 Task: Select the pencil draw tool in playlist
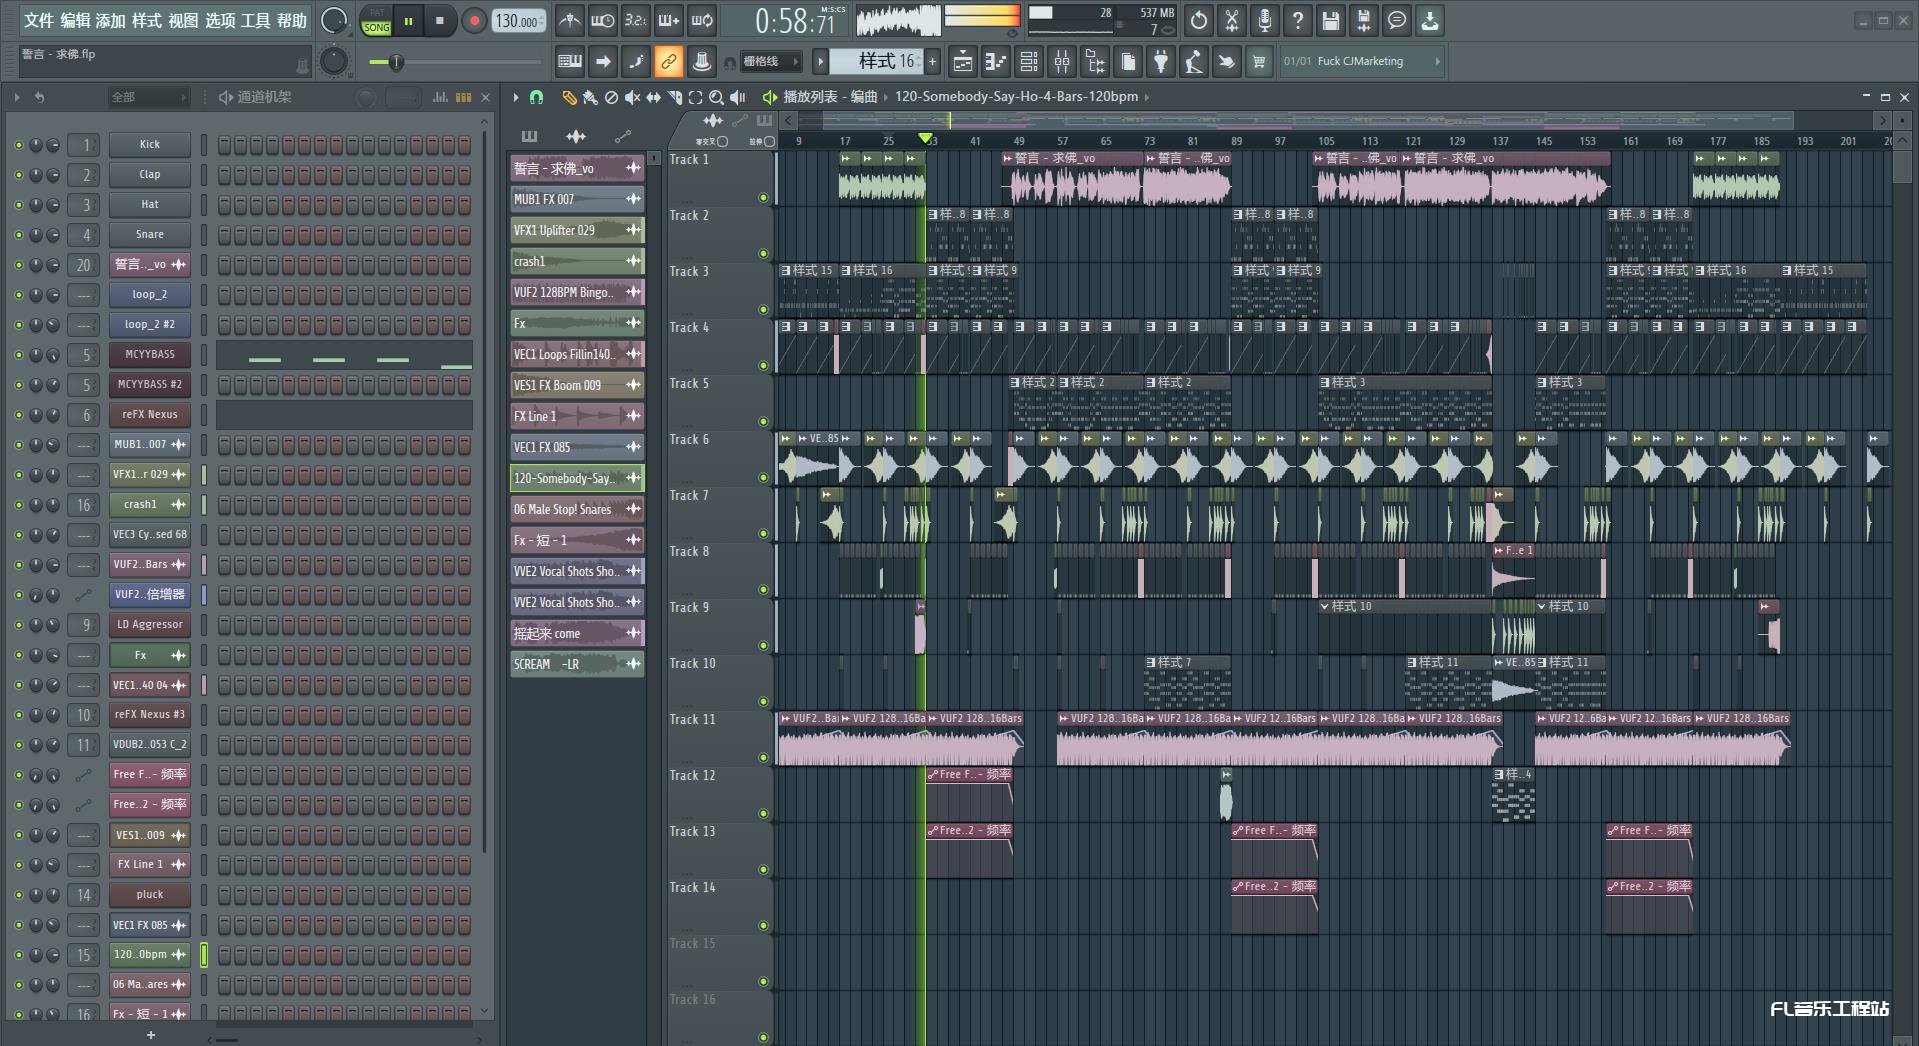pyautogui.click(x=568, y=97)
